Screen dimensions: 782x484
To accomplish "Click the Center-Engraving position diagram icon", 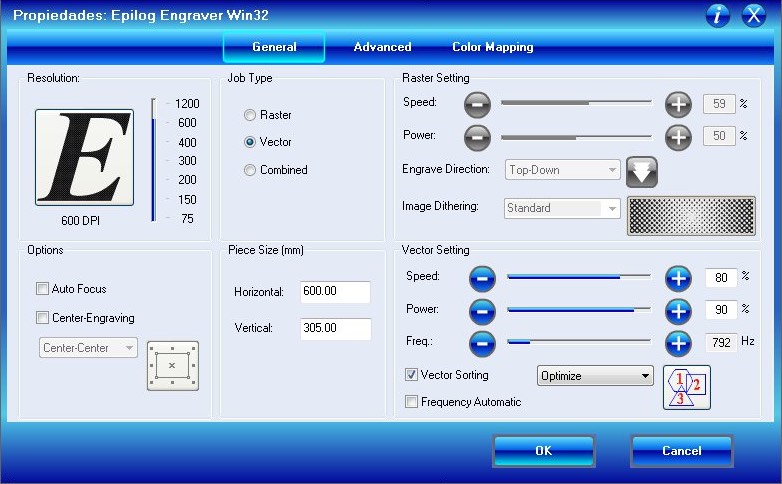I will click(173, 366).
